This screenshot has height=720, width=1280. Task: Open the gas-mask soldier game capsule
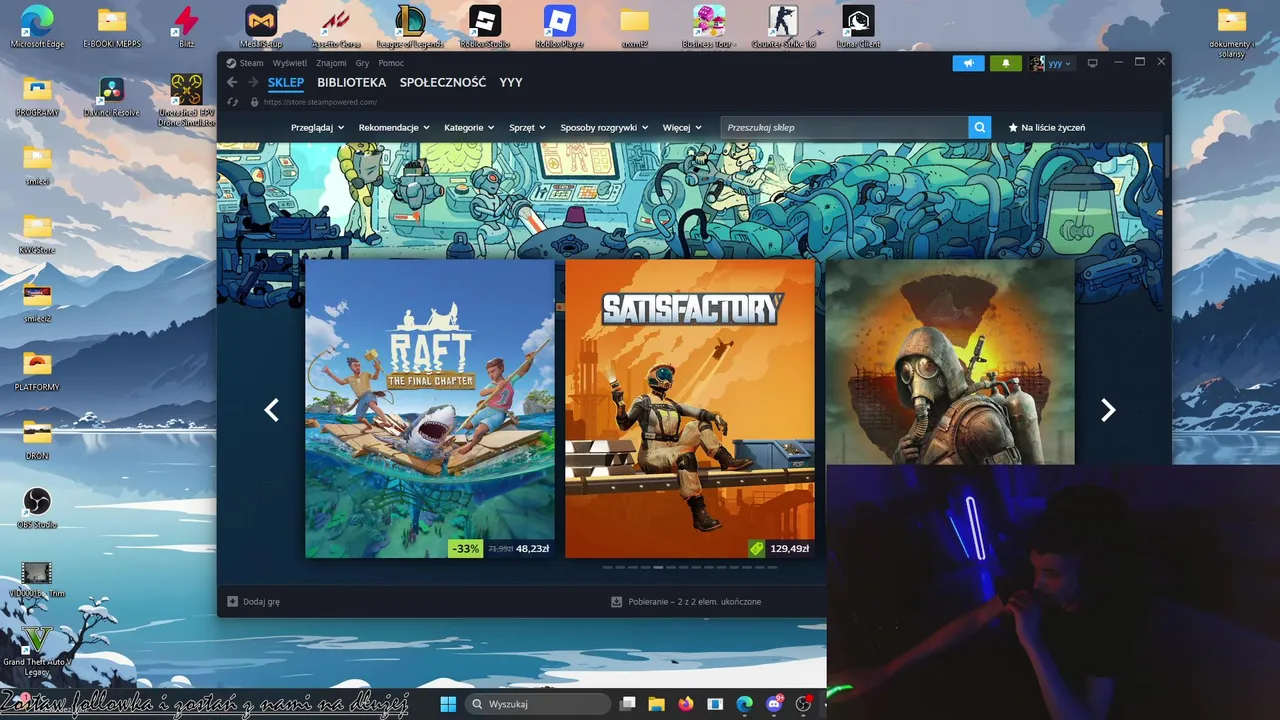(x=950, y=362)
